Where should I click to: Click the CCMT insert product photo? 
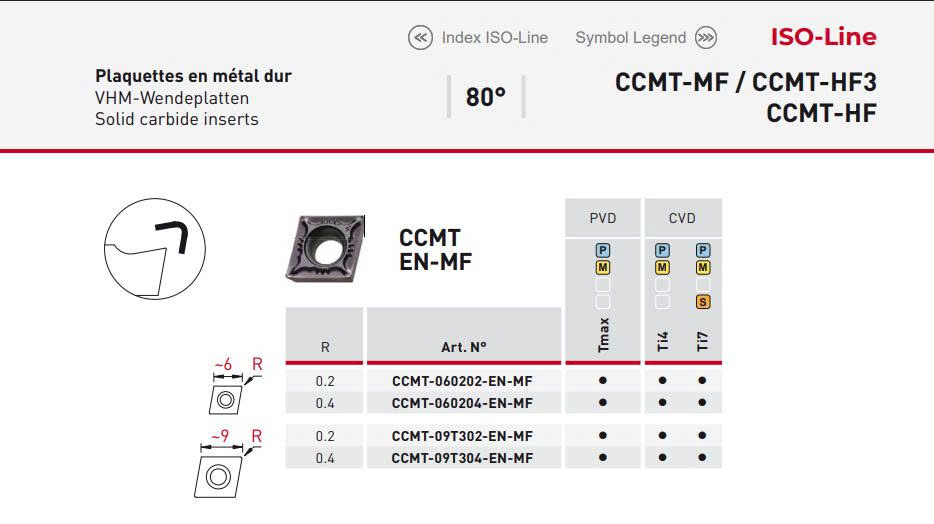pyautogui.click(x=326, y=250)
